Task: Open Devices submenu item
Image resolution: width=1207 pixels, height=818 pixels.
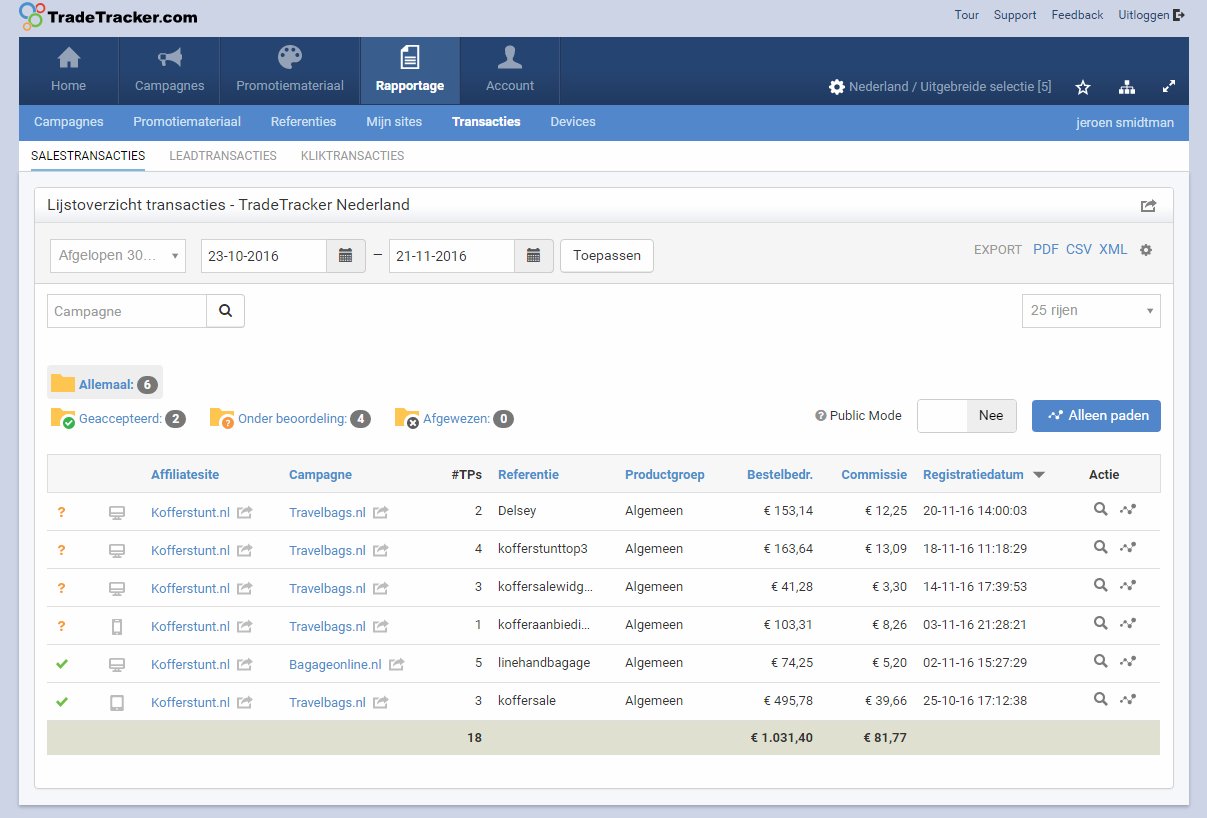Action: point(573,122)
